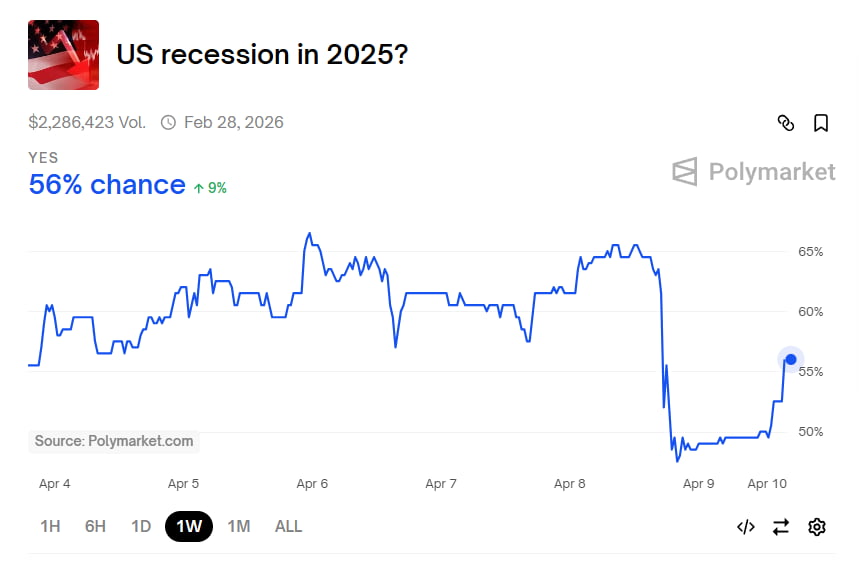Click the Source: Polymarket.com label

point(114,441)
